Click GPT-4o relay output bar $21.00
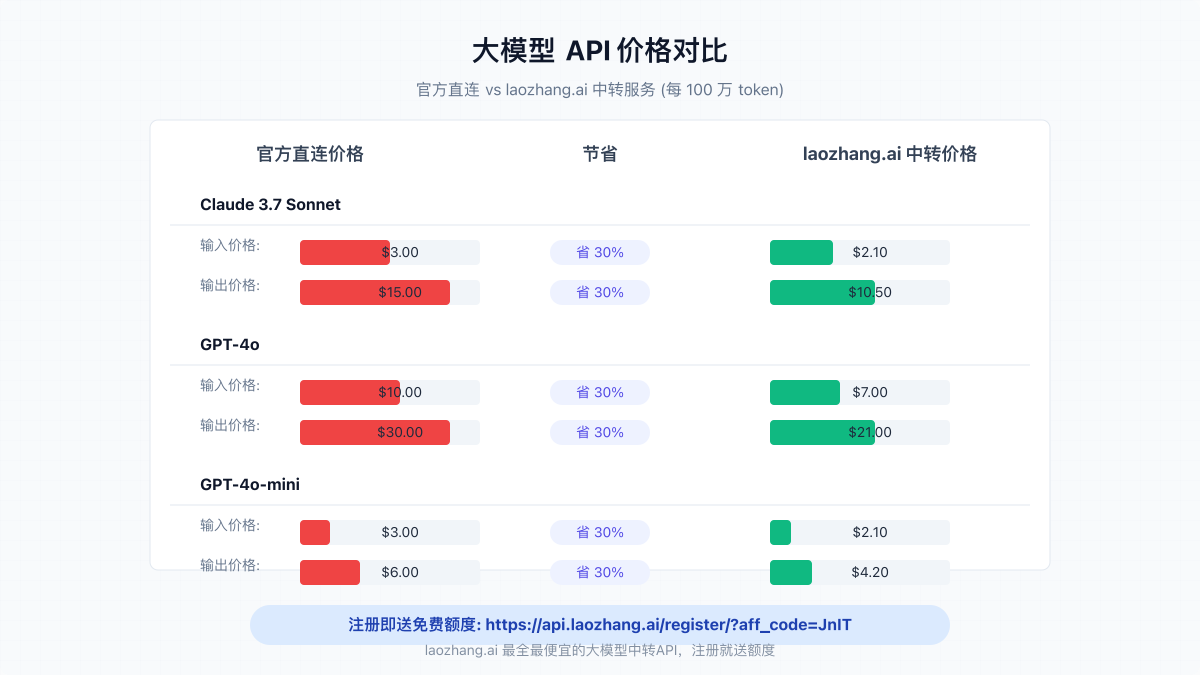Viewport: 1200px width, 675px height. point(860,432)
